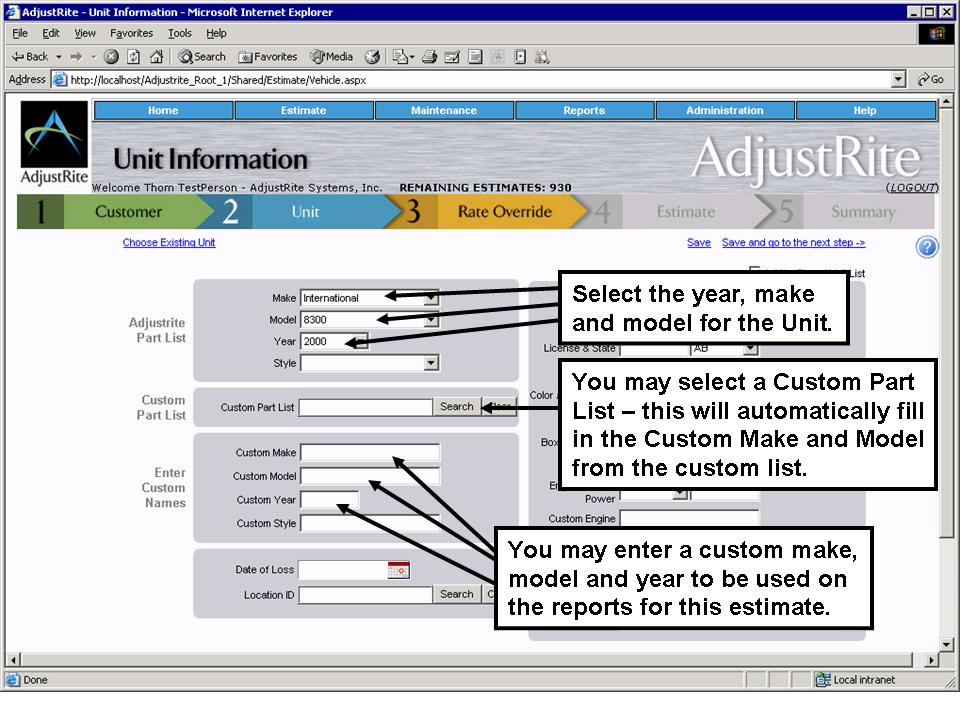Screen dimensions: 960x720
Task: Open the blue Help navigation tab
Action: click(865, 110)
